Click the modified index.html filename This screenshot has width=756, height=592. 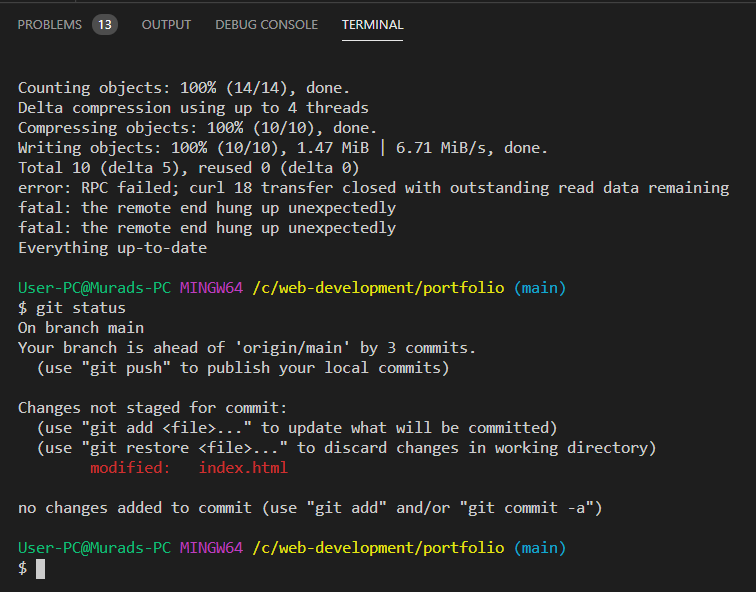pos(243,468)
